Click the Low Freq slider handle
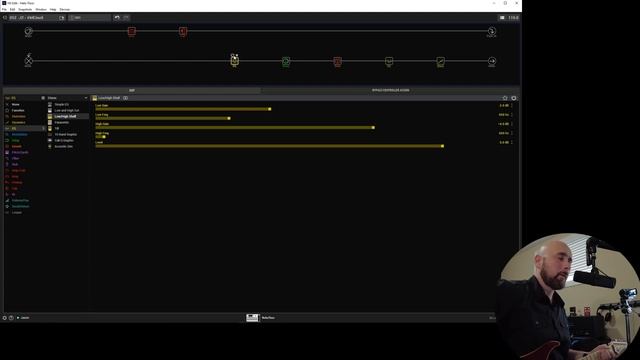 [x=229, y=118]
